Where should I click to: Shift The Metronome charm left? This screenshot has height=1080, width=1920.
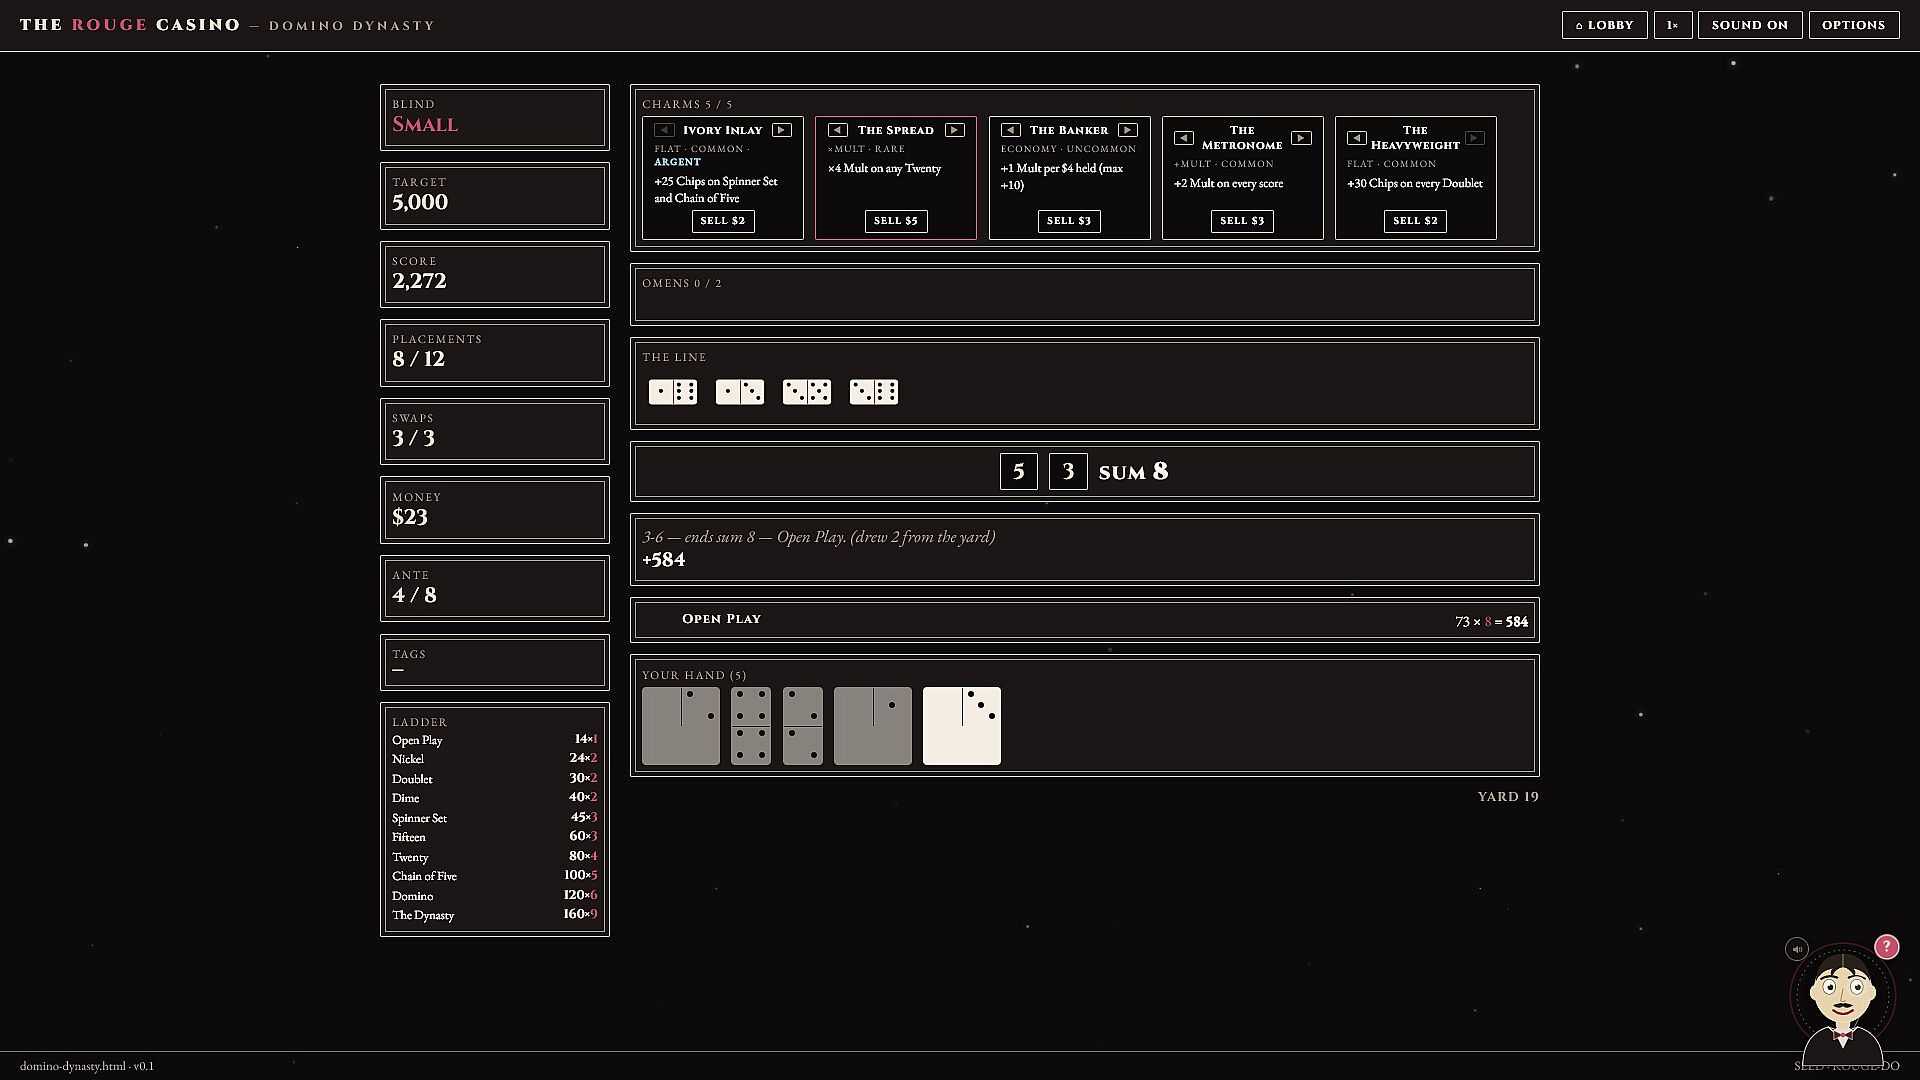pos(1184,138)
